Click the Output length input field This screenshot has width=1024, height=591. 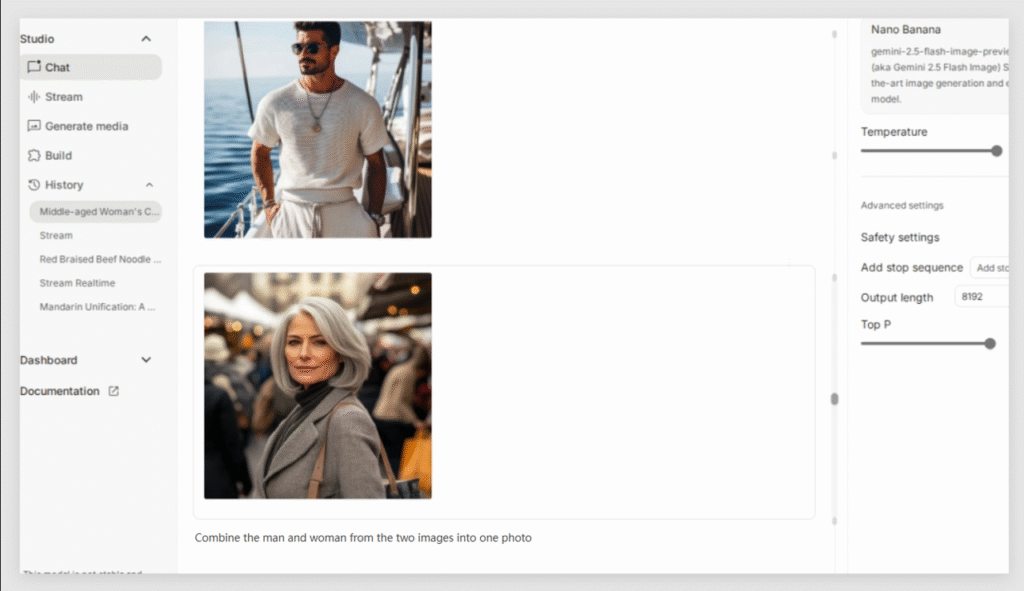[x=982, y=296]
